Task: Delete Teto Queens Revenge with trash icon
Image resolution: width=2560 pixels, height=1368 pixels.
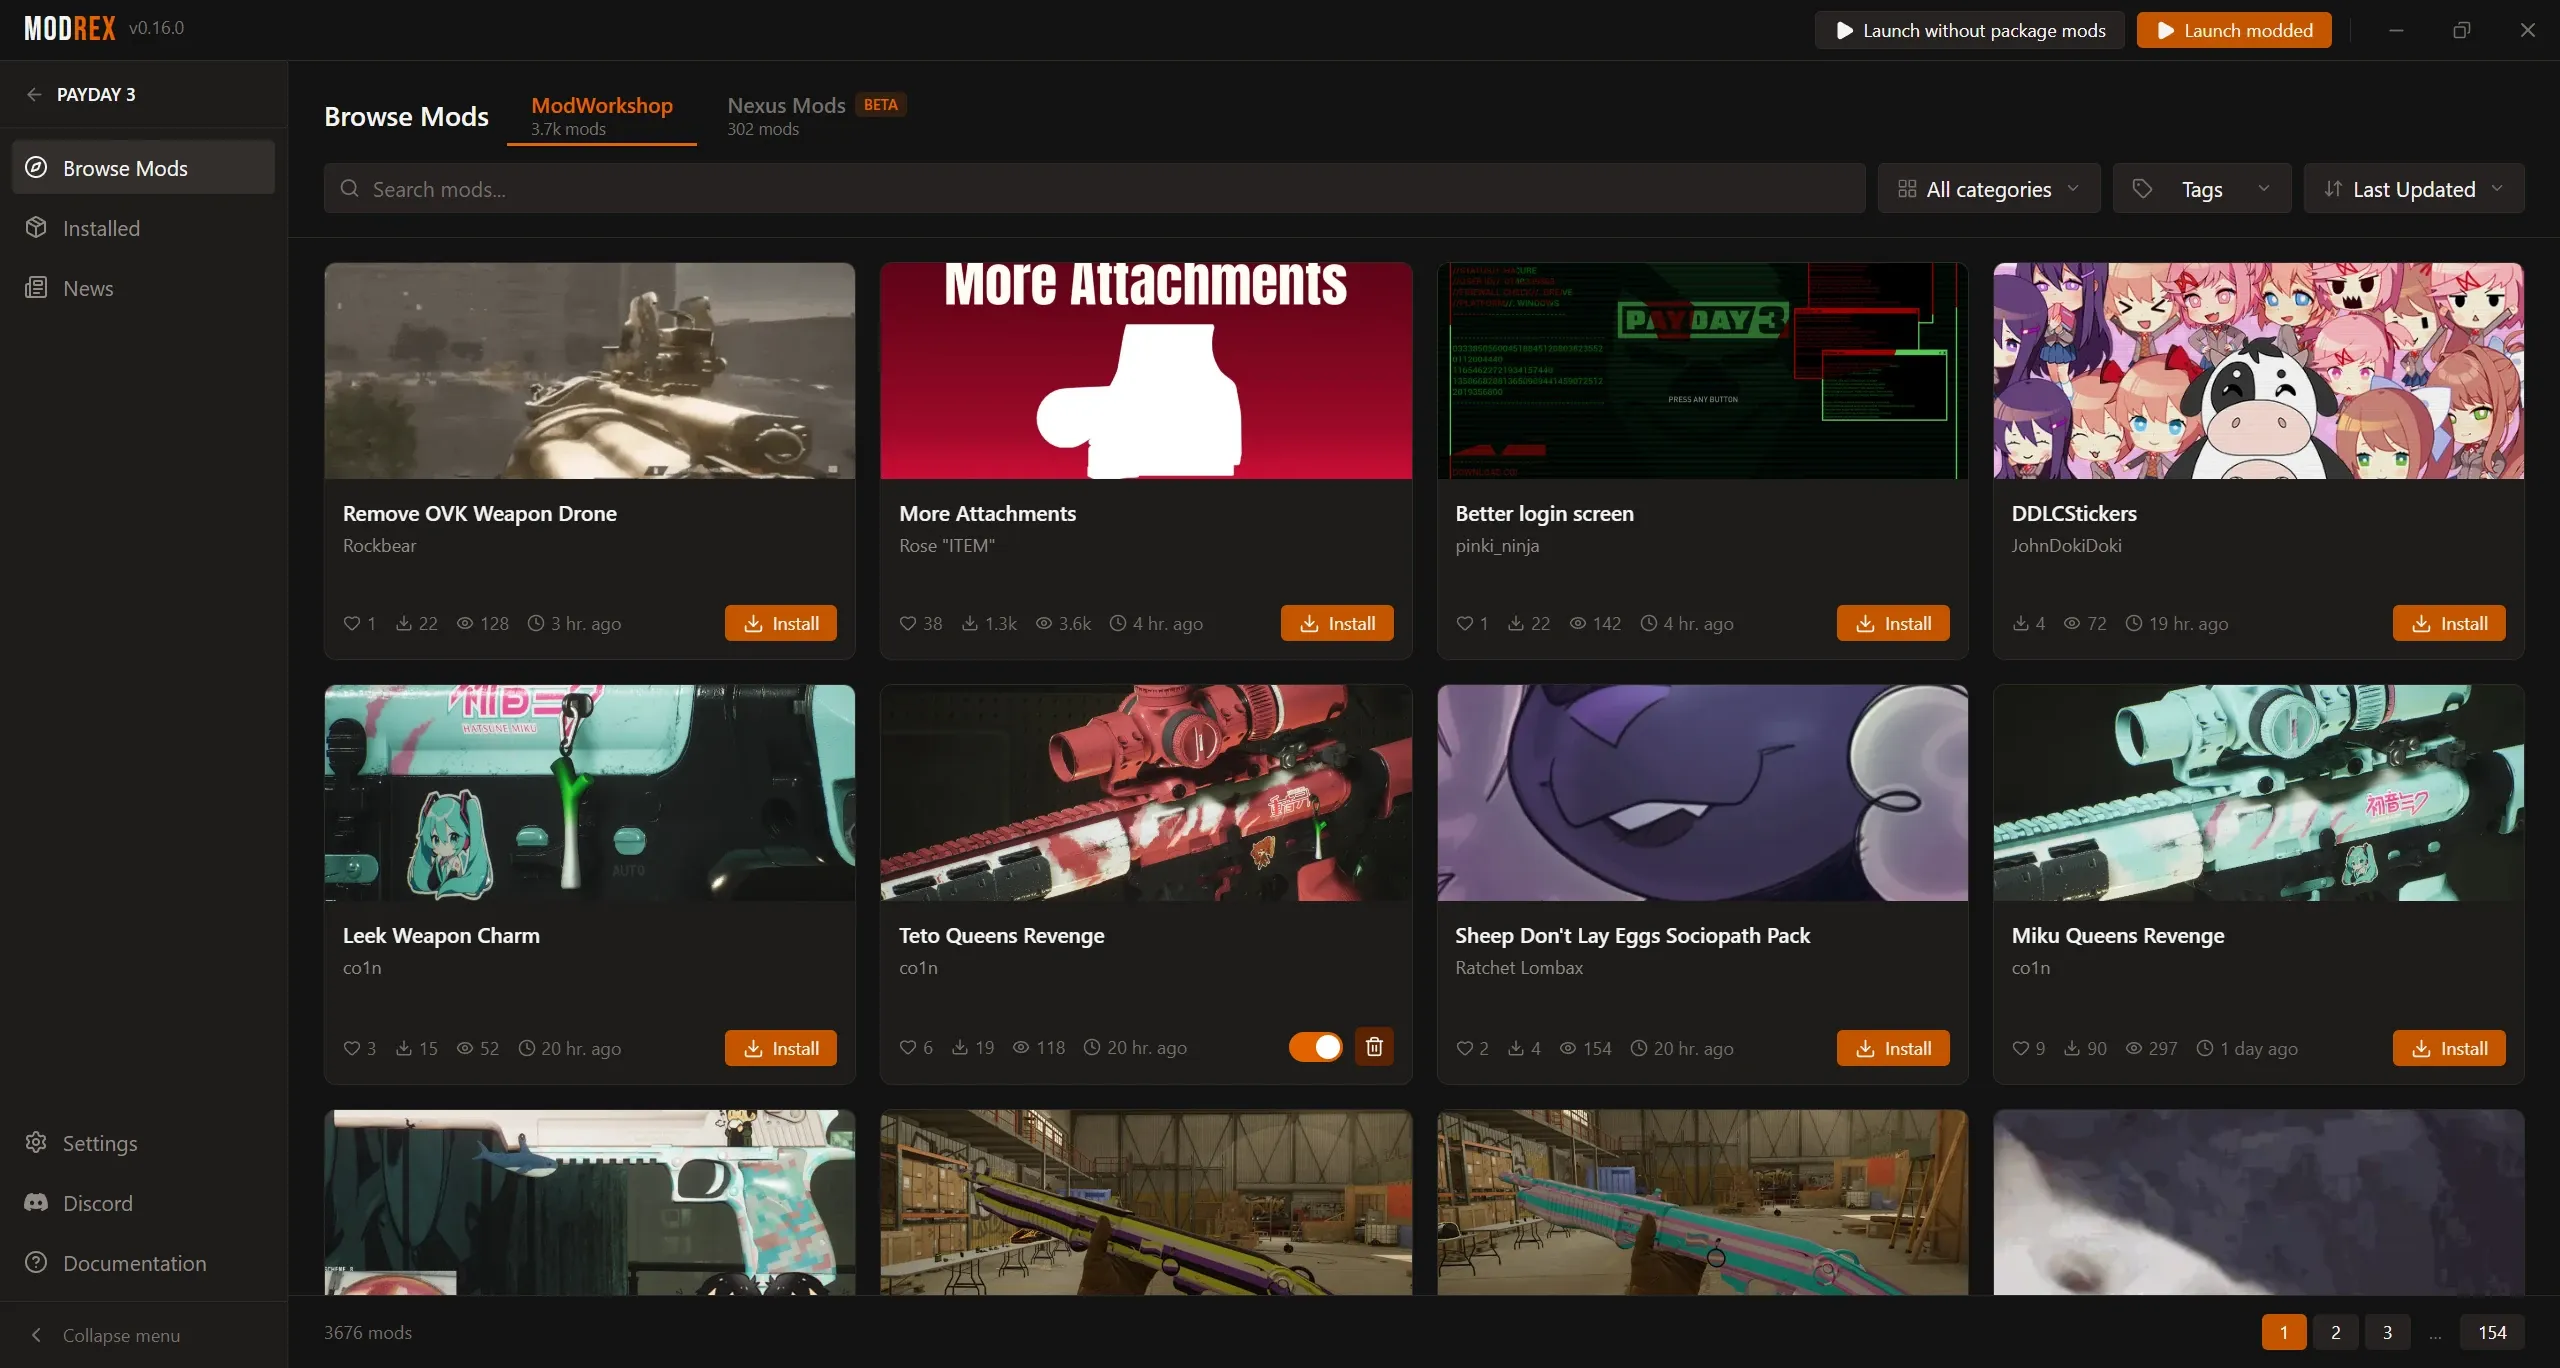Action: click(x=1374, y=1047)
